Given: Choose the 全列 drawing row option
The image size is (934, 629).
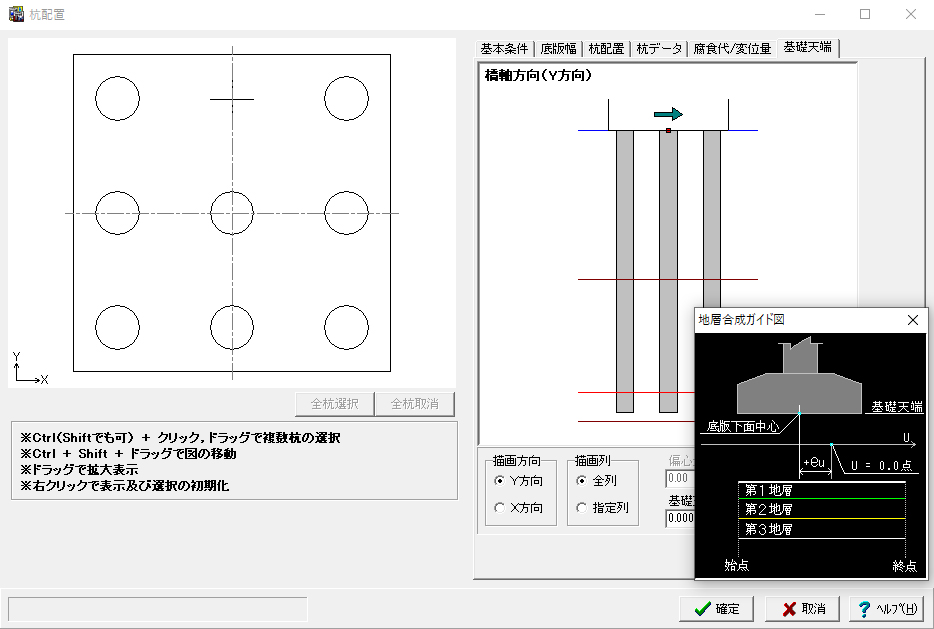Looking at the screenshot, I should point(596,481).
